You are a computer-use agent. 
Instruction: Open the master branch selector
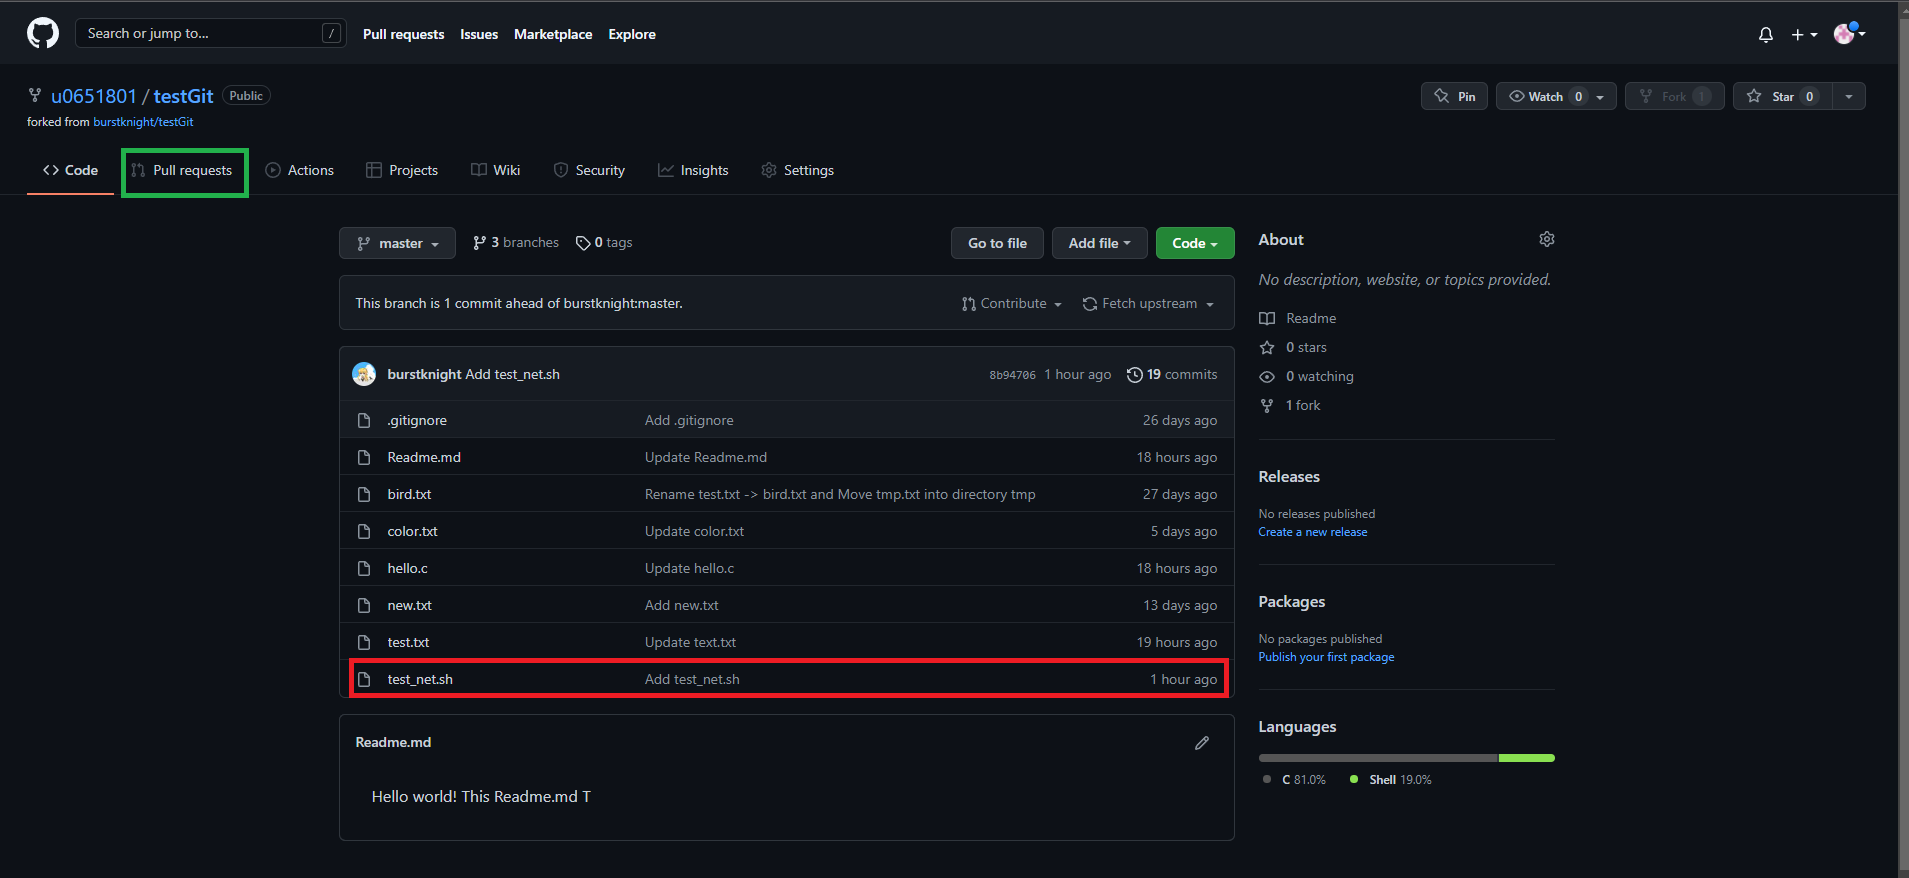point(397,243)
